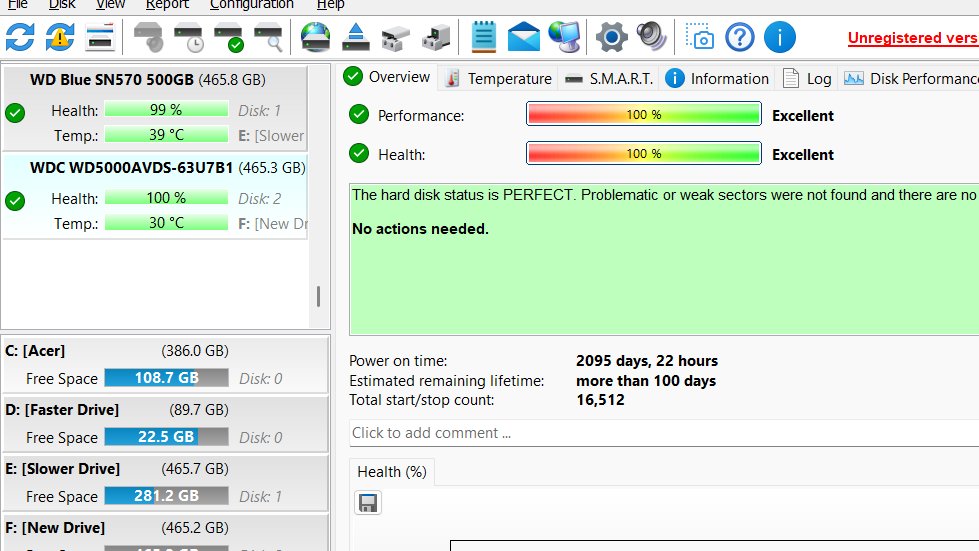This screenshot has height=551, width=979.
Task: Click the globe with monitor icon
Action: coord(564,37)
